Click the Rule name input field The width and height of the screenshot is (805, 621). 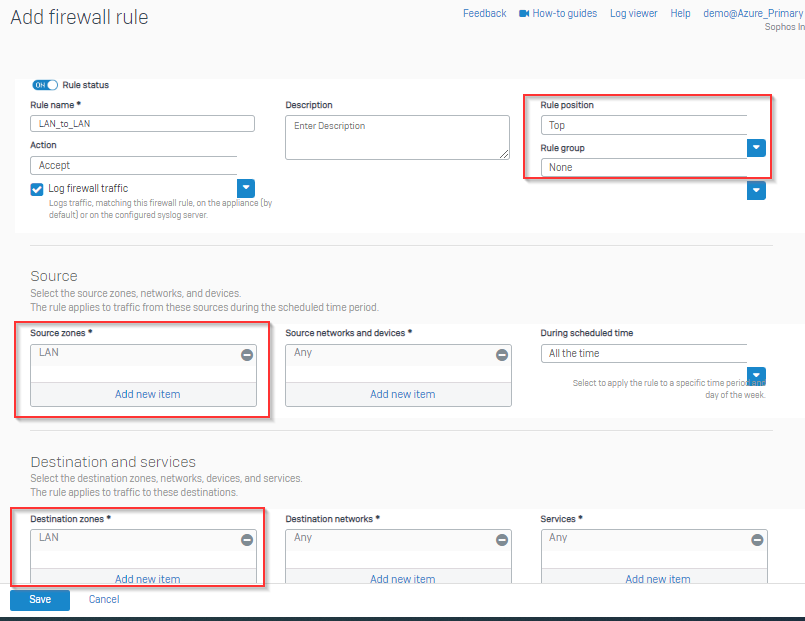pos(142,124)
